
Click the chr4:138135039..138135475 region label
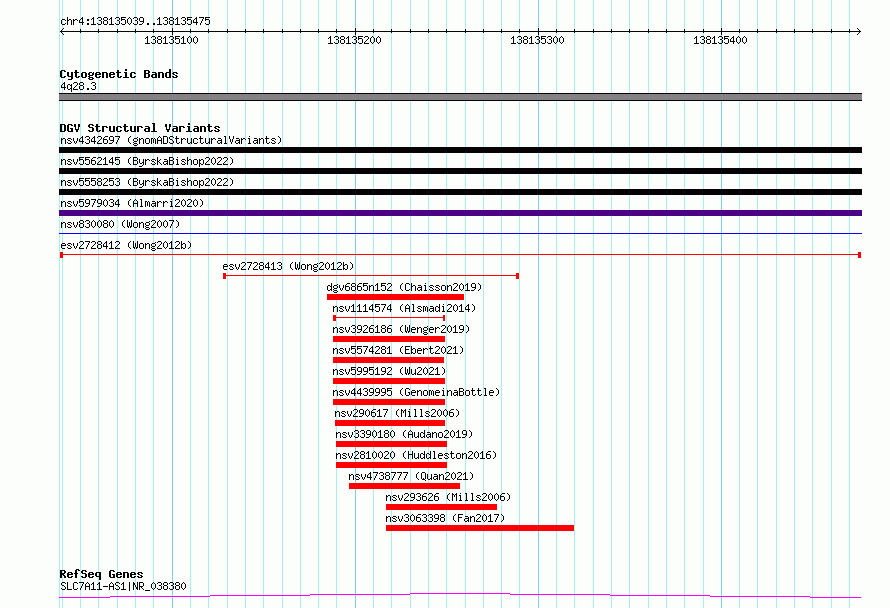point(135,22)
